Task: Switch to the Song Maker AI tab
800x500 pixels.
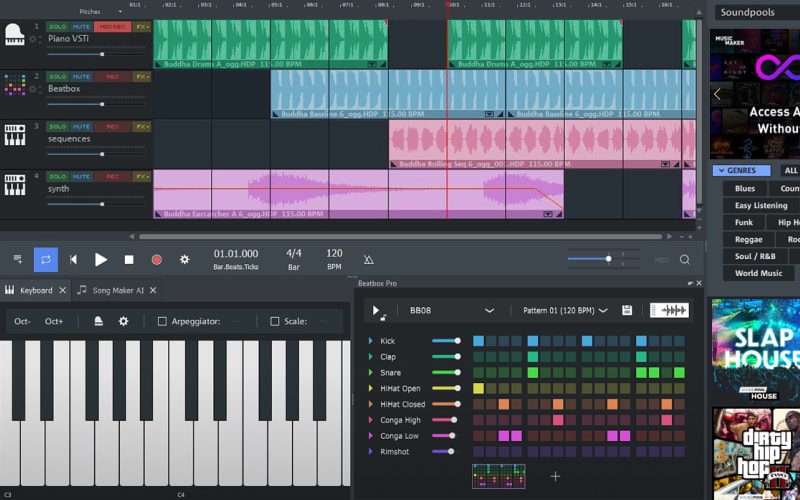Action: point(117,290)
